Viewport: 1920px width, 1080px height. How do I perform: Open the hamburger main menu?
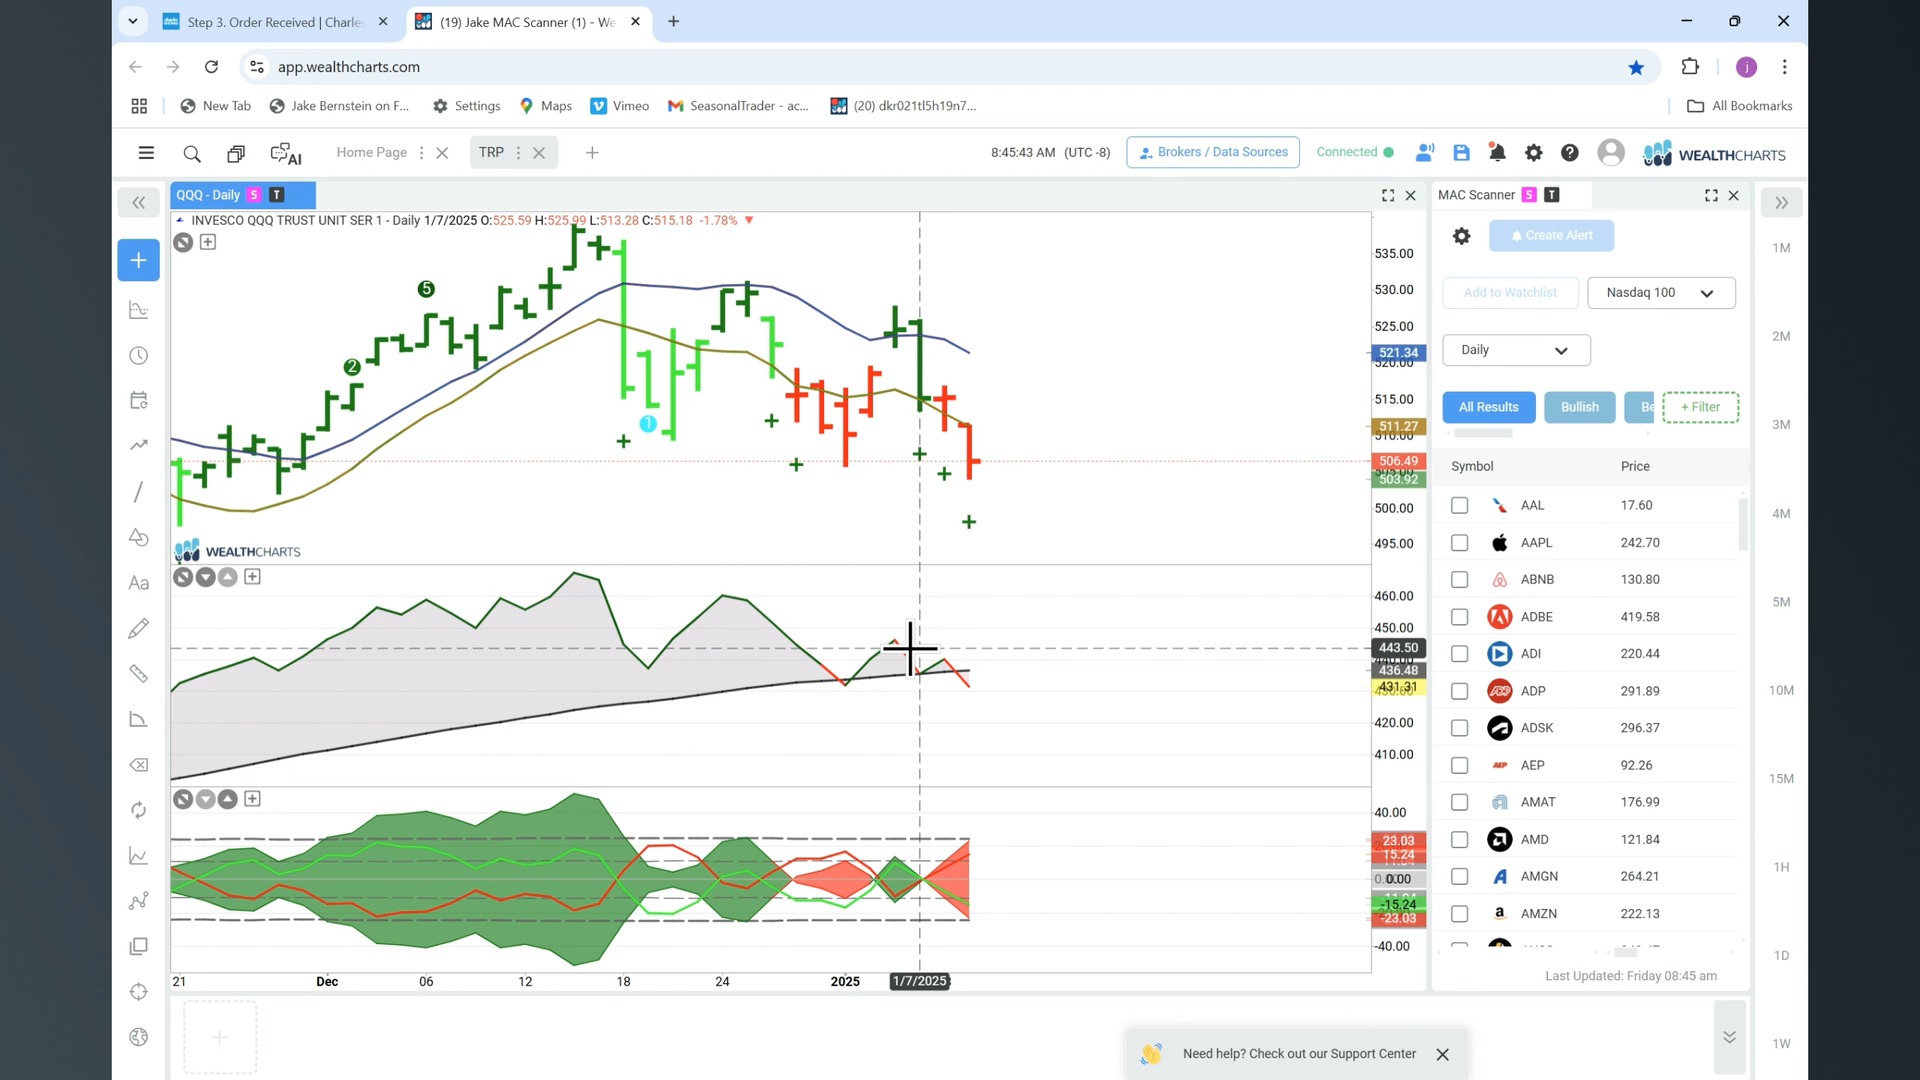[146, 153]
